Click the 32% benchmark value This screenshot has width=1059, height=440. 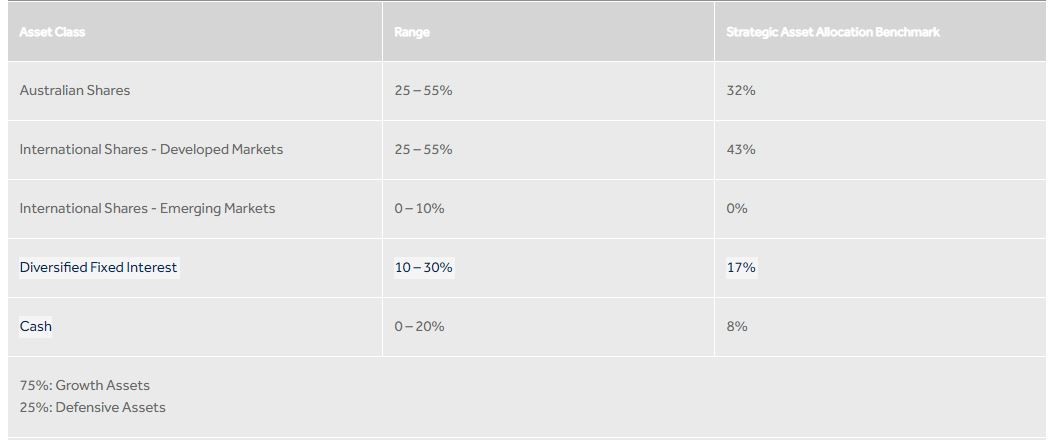pos(740,90)
